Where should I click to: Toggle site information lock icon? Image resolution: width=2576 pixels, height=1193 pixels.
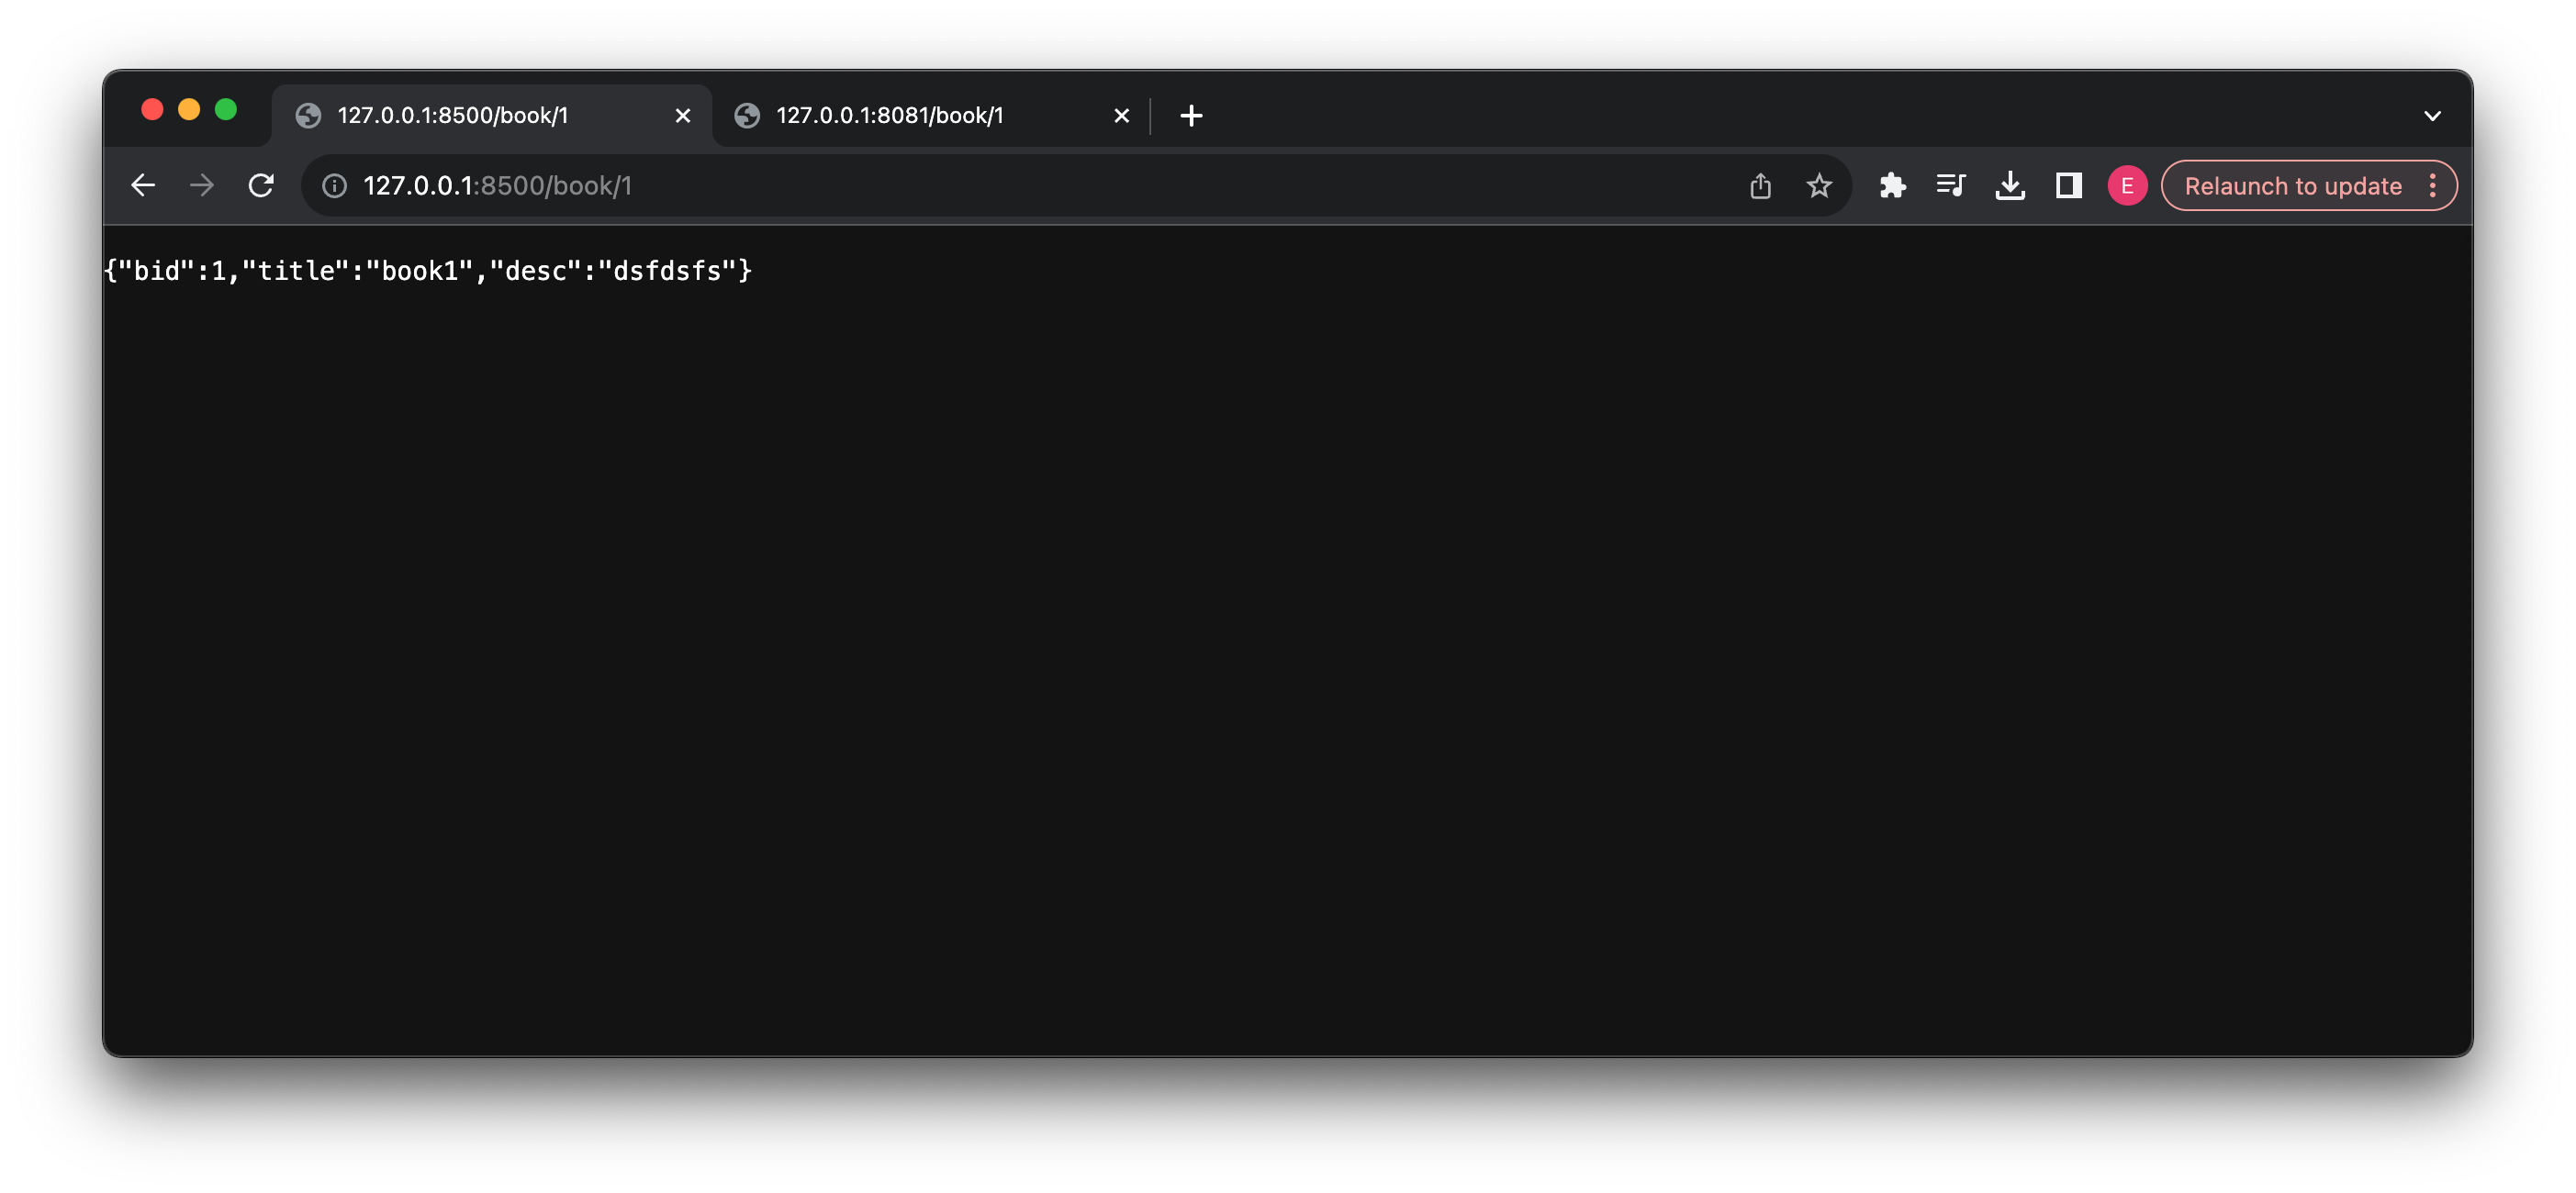click(x=335, y=185)
